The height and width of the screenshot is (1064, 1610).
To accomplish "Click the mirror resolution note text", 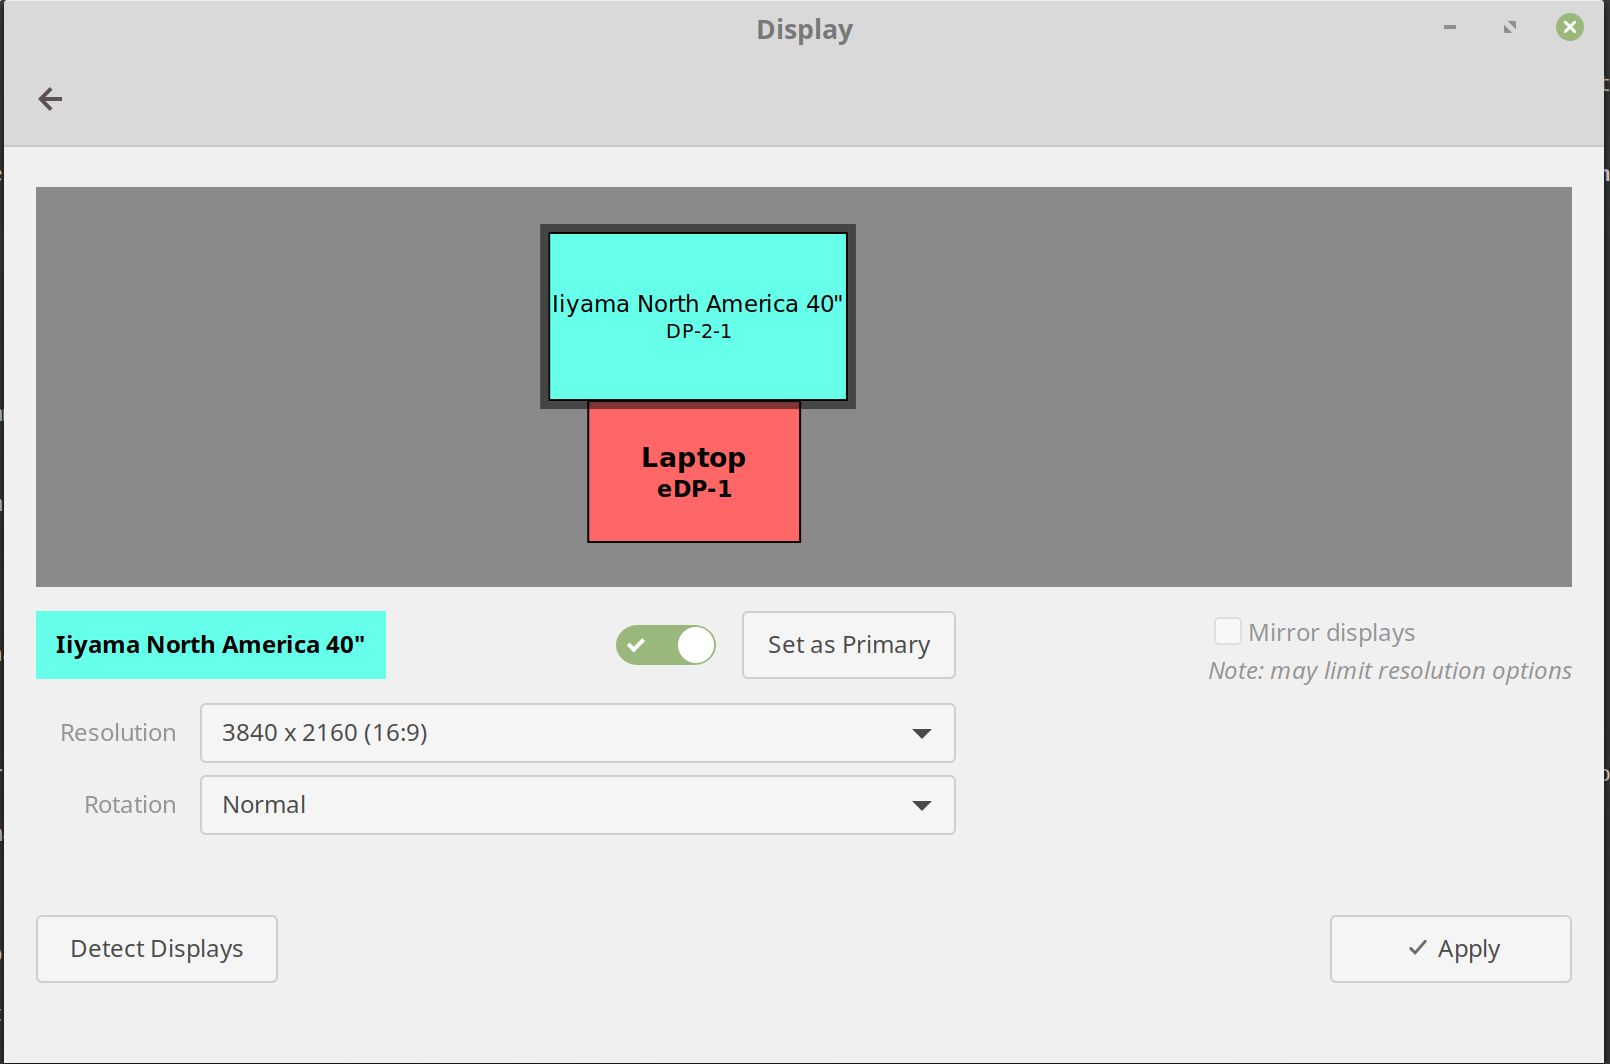I will (1390, 670).
